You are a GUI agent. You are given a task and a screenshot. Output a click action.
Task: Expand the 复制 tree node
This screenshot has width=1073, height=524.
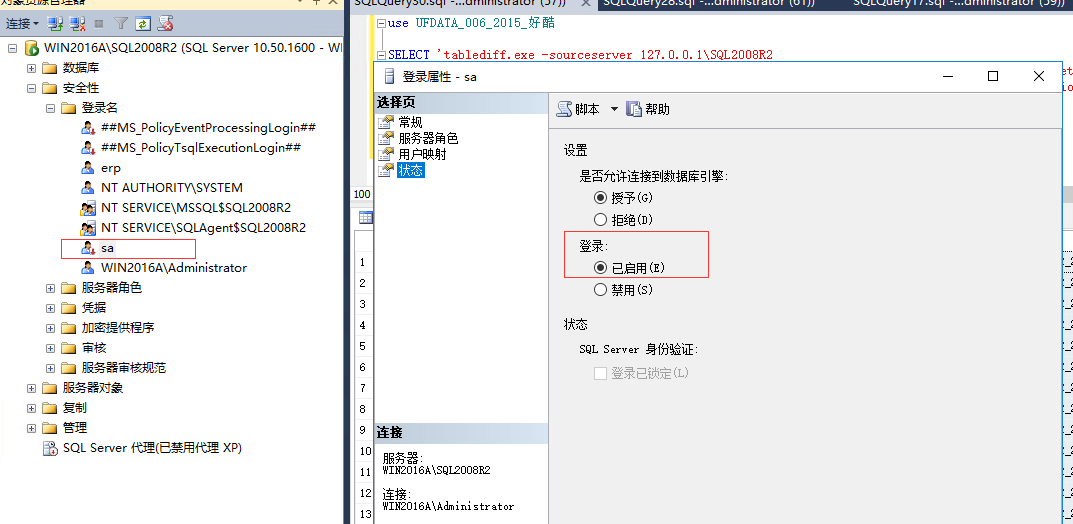(31, 408)
